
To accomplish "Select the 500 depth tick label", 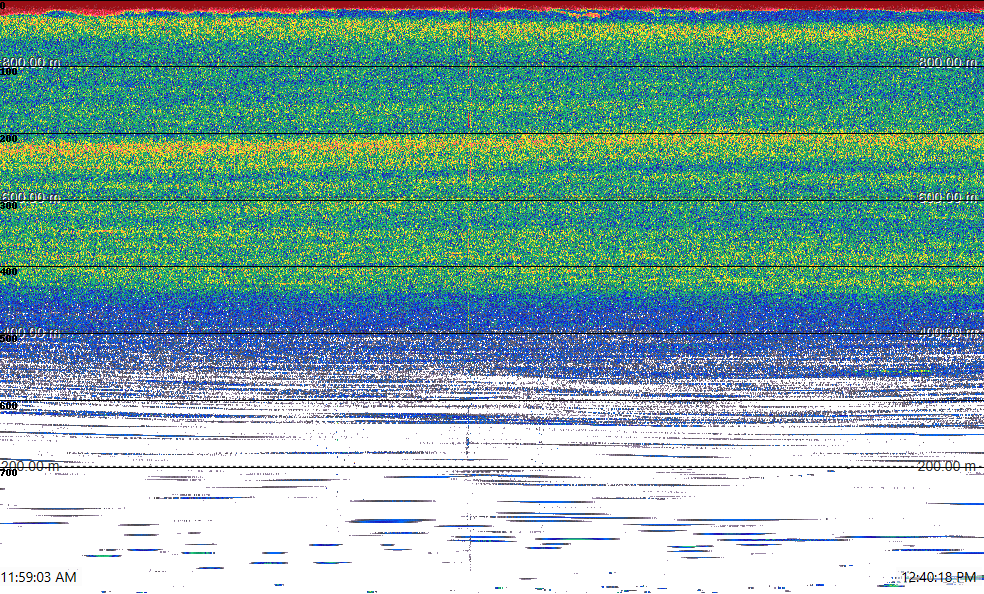I will click(9, 339).
